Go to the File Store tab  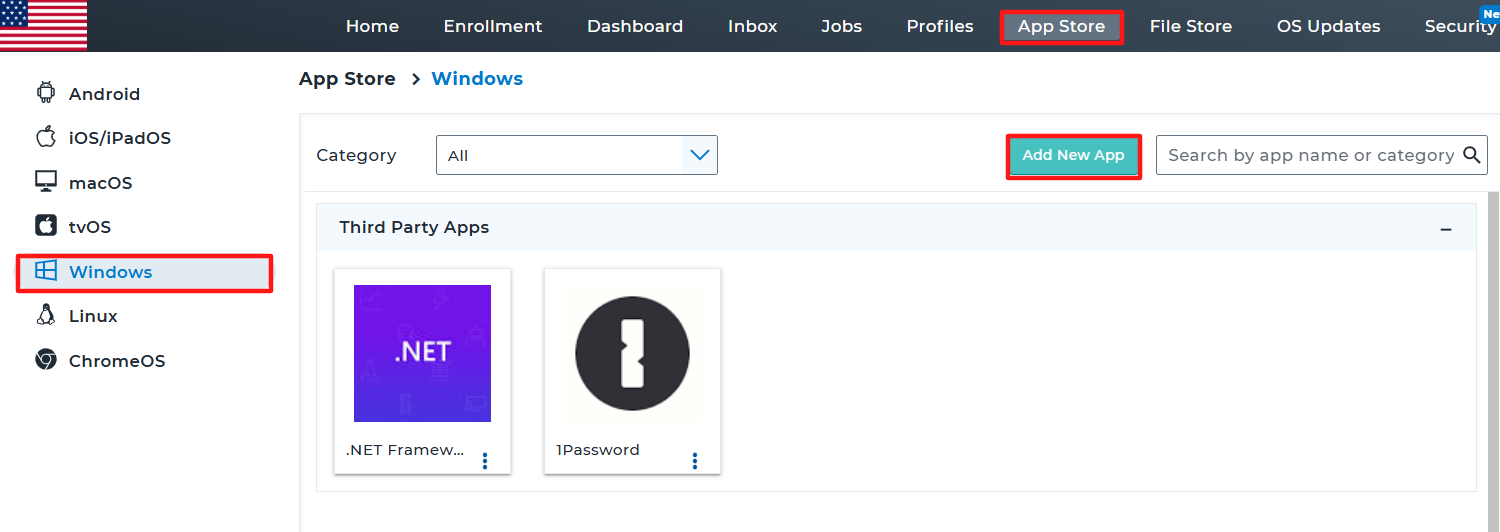pyautogui.click(x=1190, y=26)
